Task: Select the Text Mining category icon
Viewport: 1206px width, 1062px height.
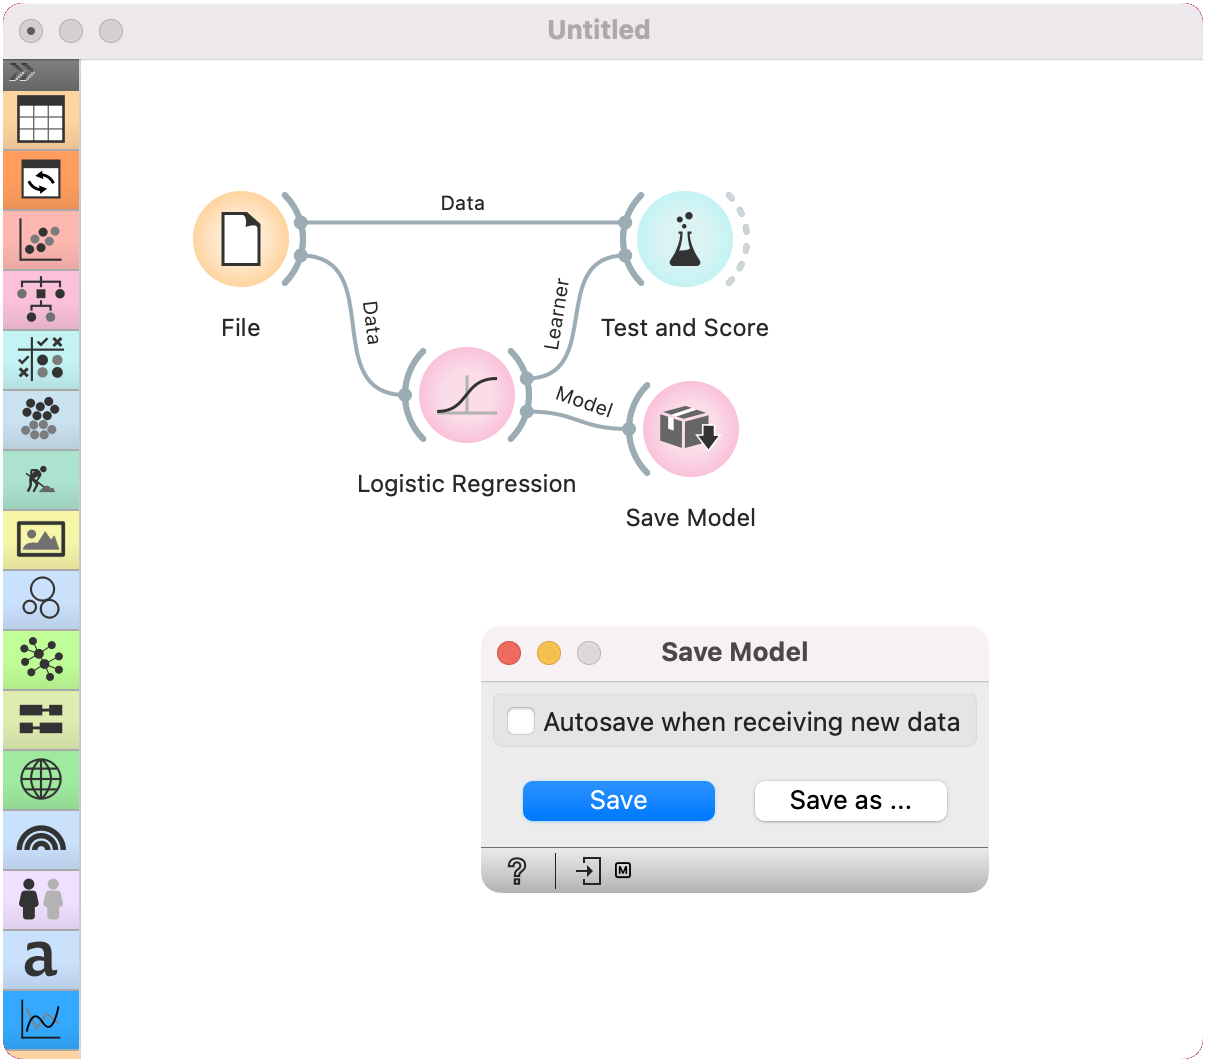Action: pos(40,960)
